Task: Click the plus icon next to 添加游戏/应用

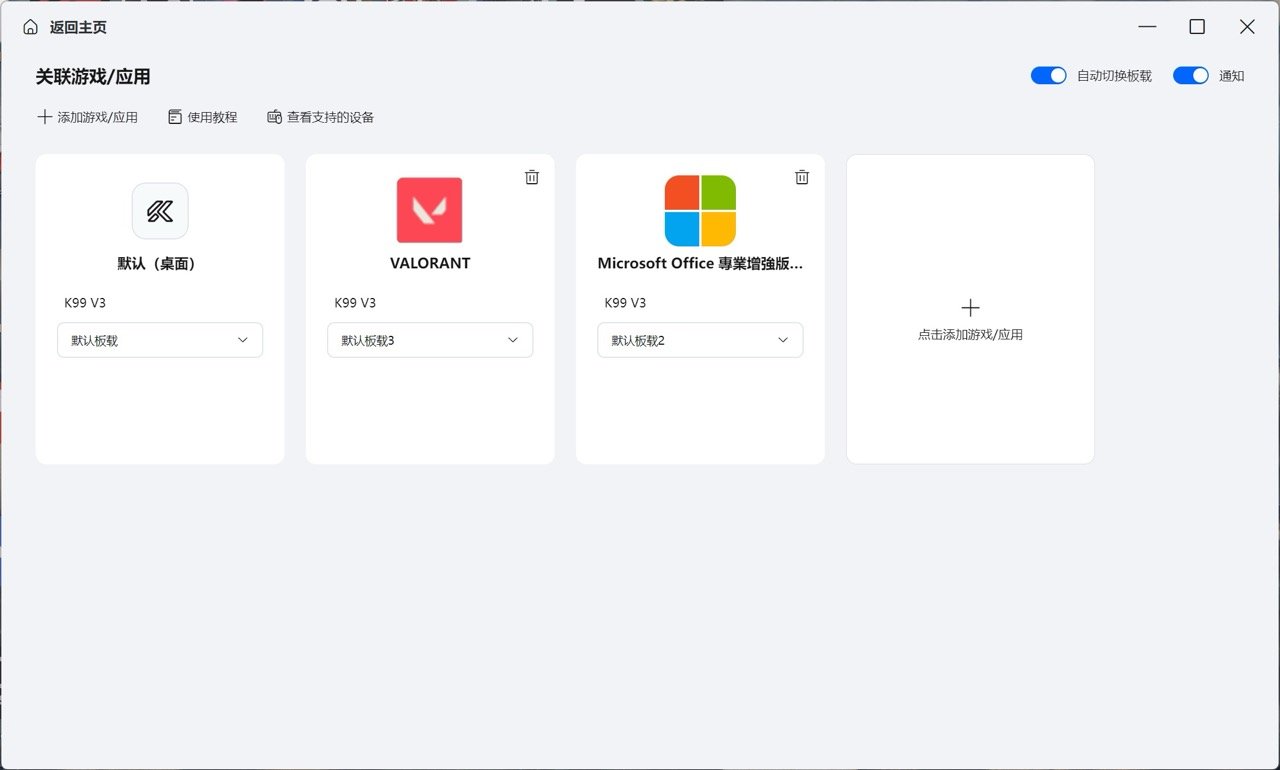Action: coord(44,117)
